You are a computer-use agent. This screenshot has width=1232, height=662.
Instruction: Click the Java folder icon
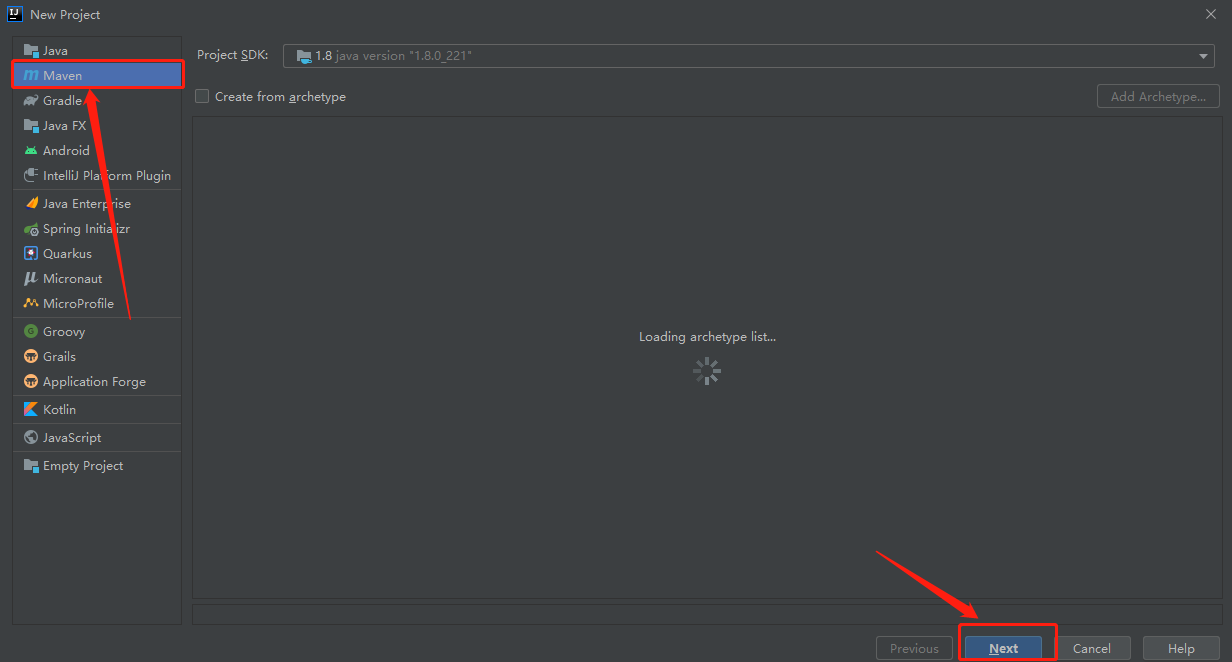(31, 50)
